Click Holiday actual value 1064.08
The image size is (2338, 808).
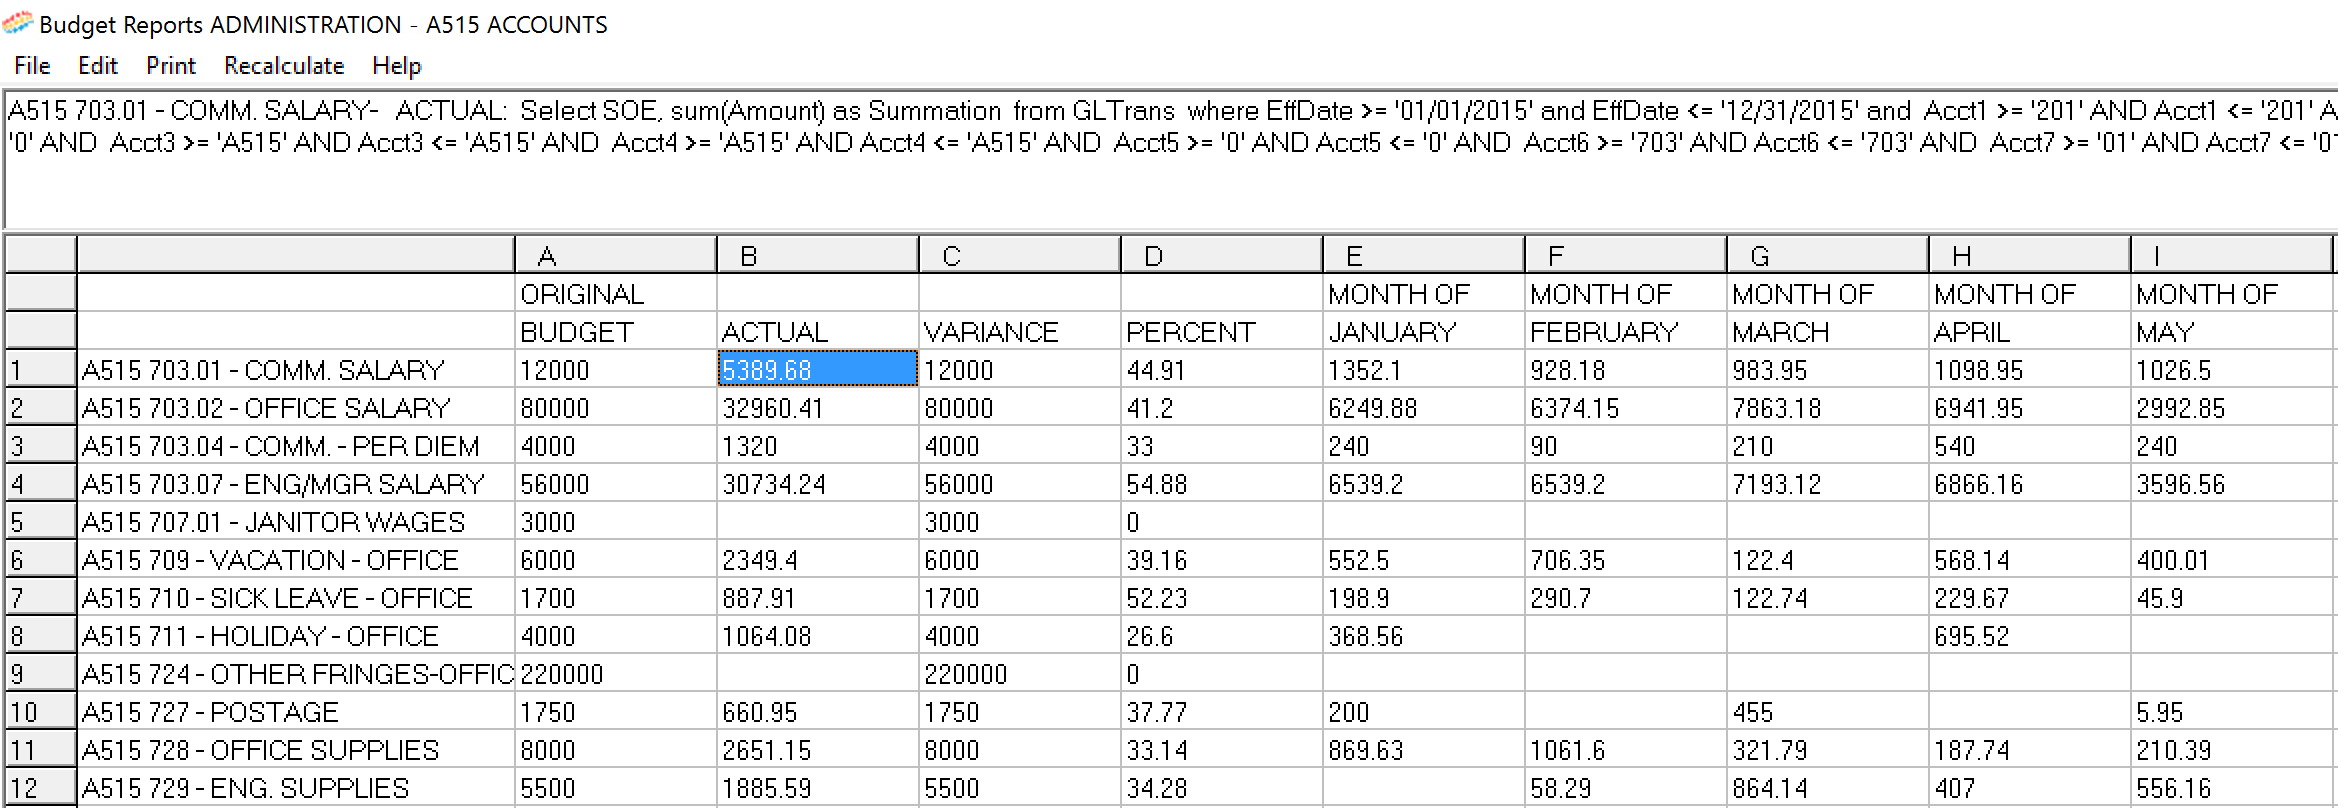[817, 635]
